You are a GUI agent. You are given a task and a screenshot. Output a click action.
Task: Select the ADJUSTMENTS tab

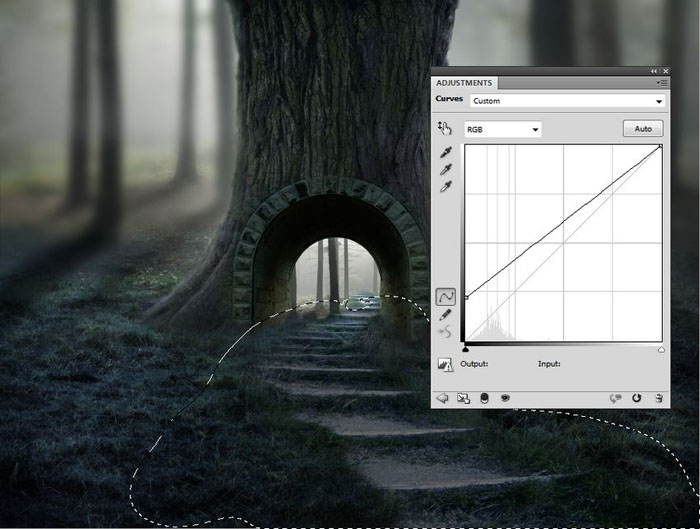click(x=464, y=83)
